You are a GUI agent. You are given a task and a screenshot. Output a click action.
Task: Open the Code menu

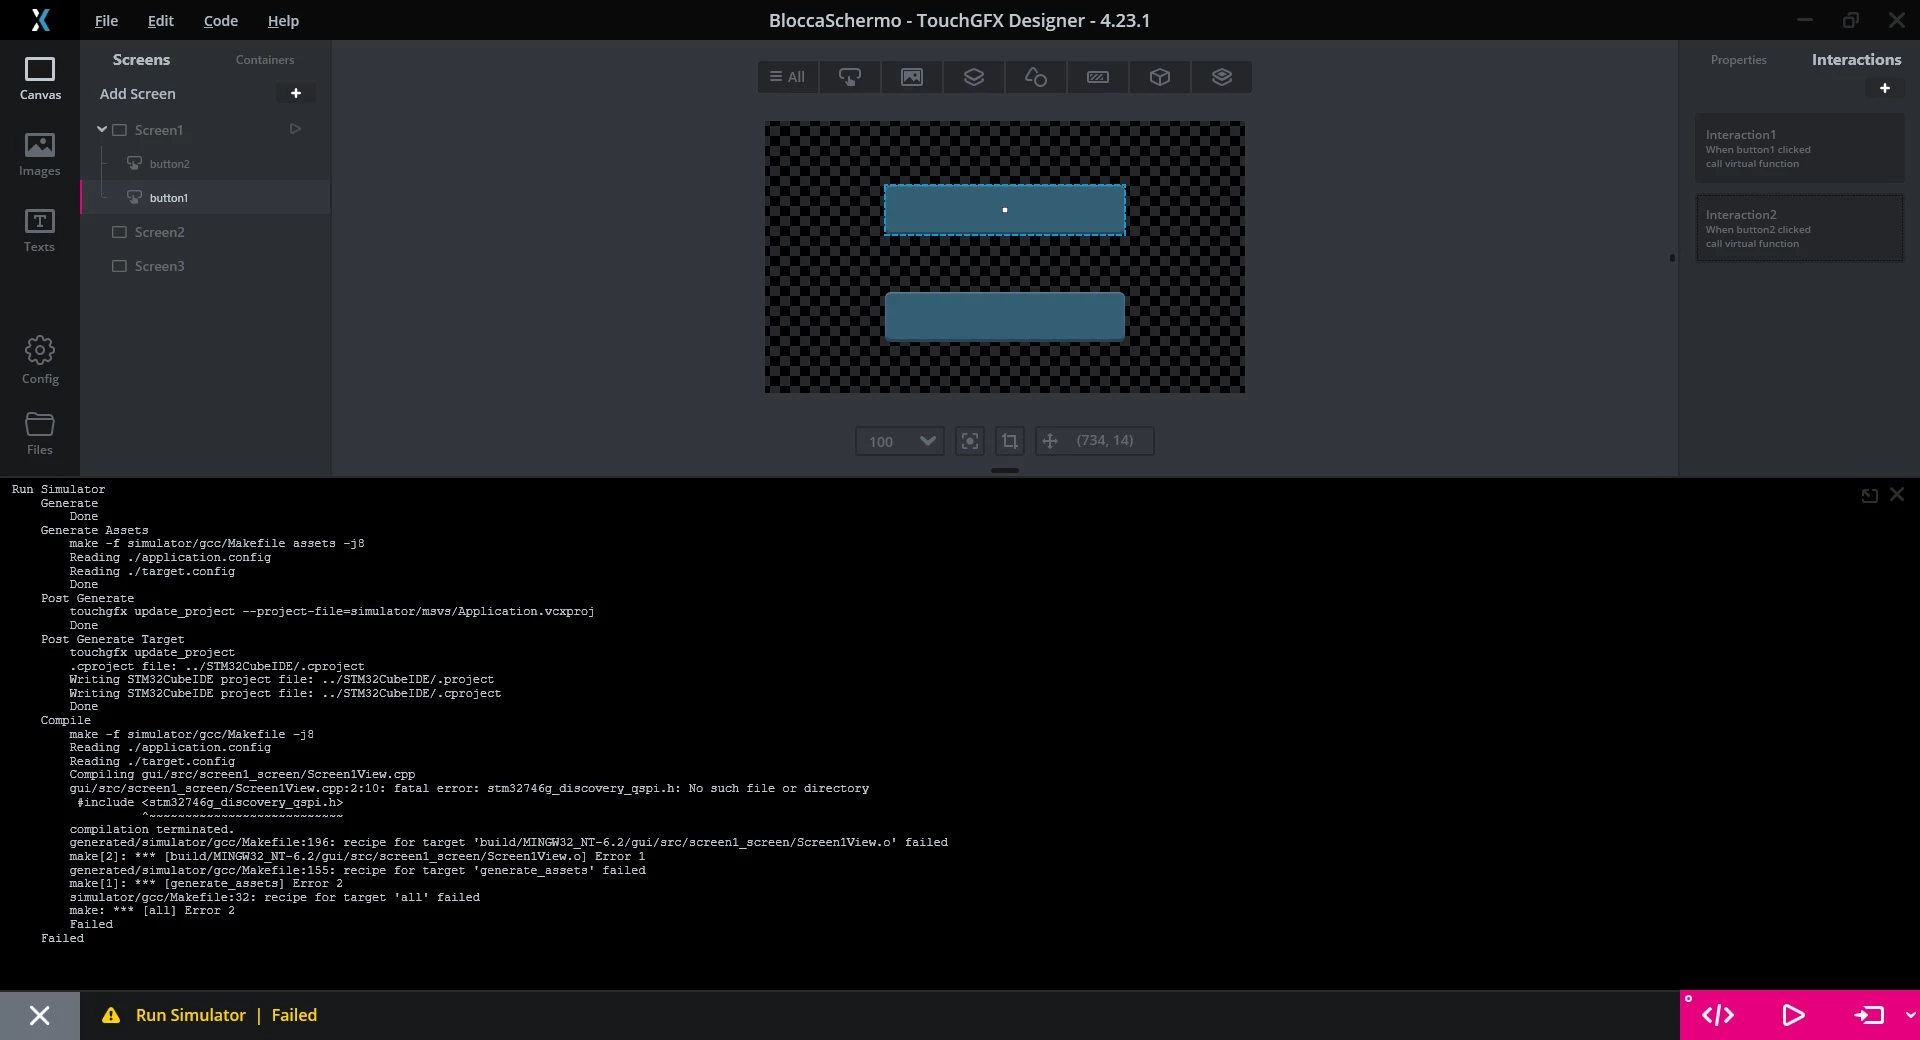point(220,20)
